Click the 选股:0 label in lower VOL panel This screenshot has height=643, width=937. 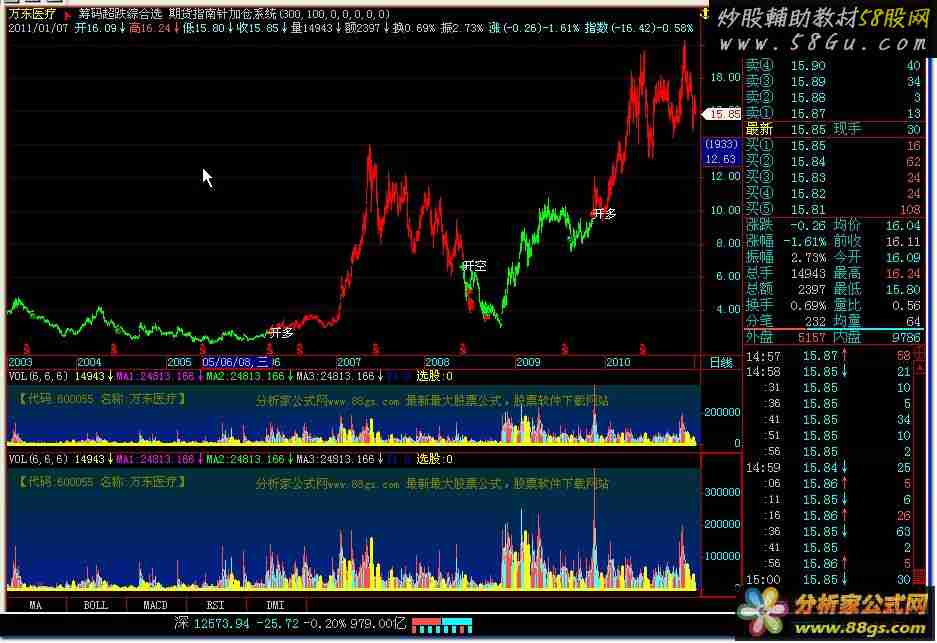point(434,459)
